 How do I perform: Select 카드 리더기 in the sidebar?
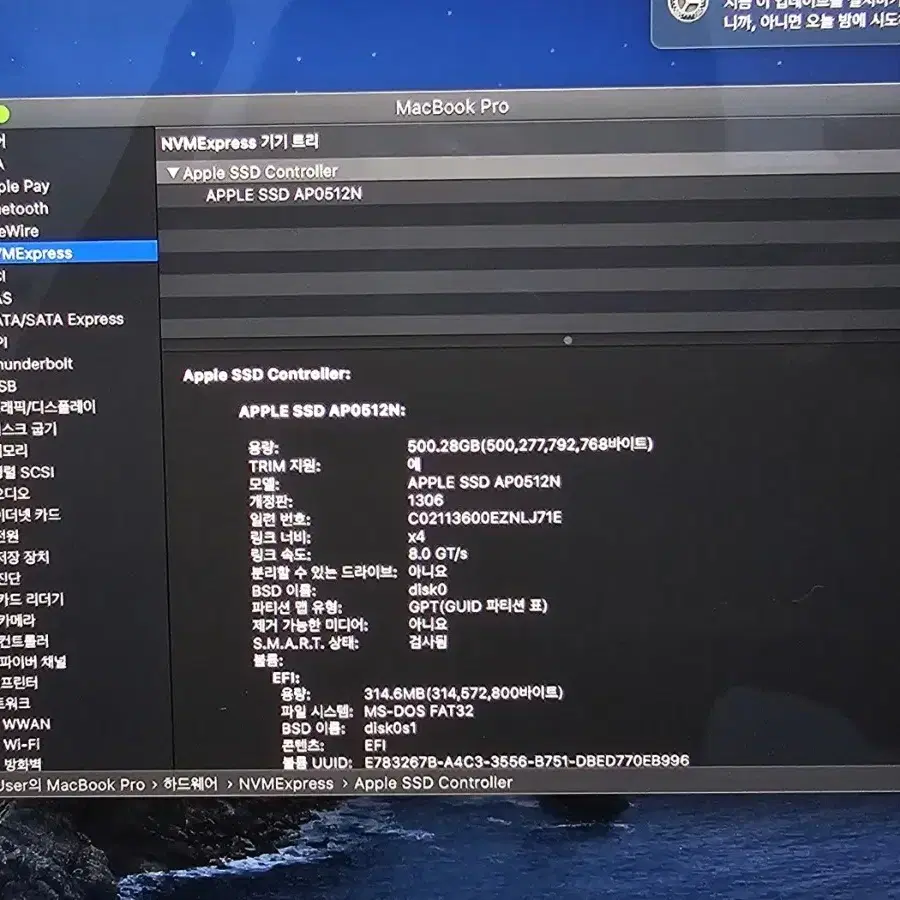(33, 599)
